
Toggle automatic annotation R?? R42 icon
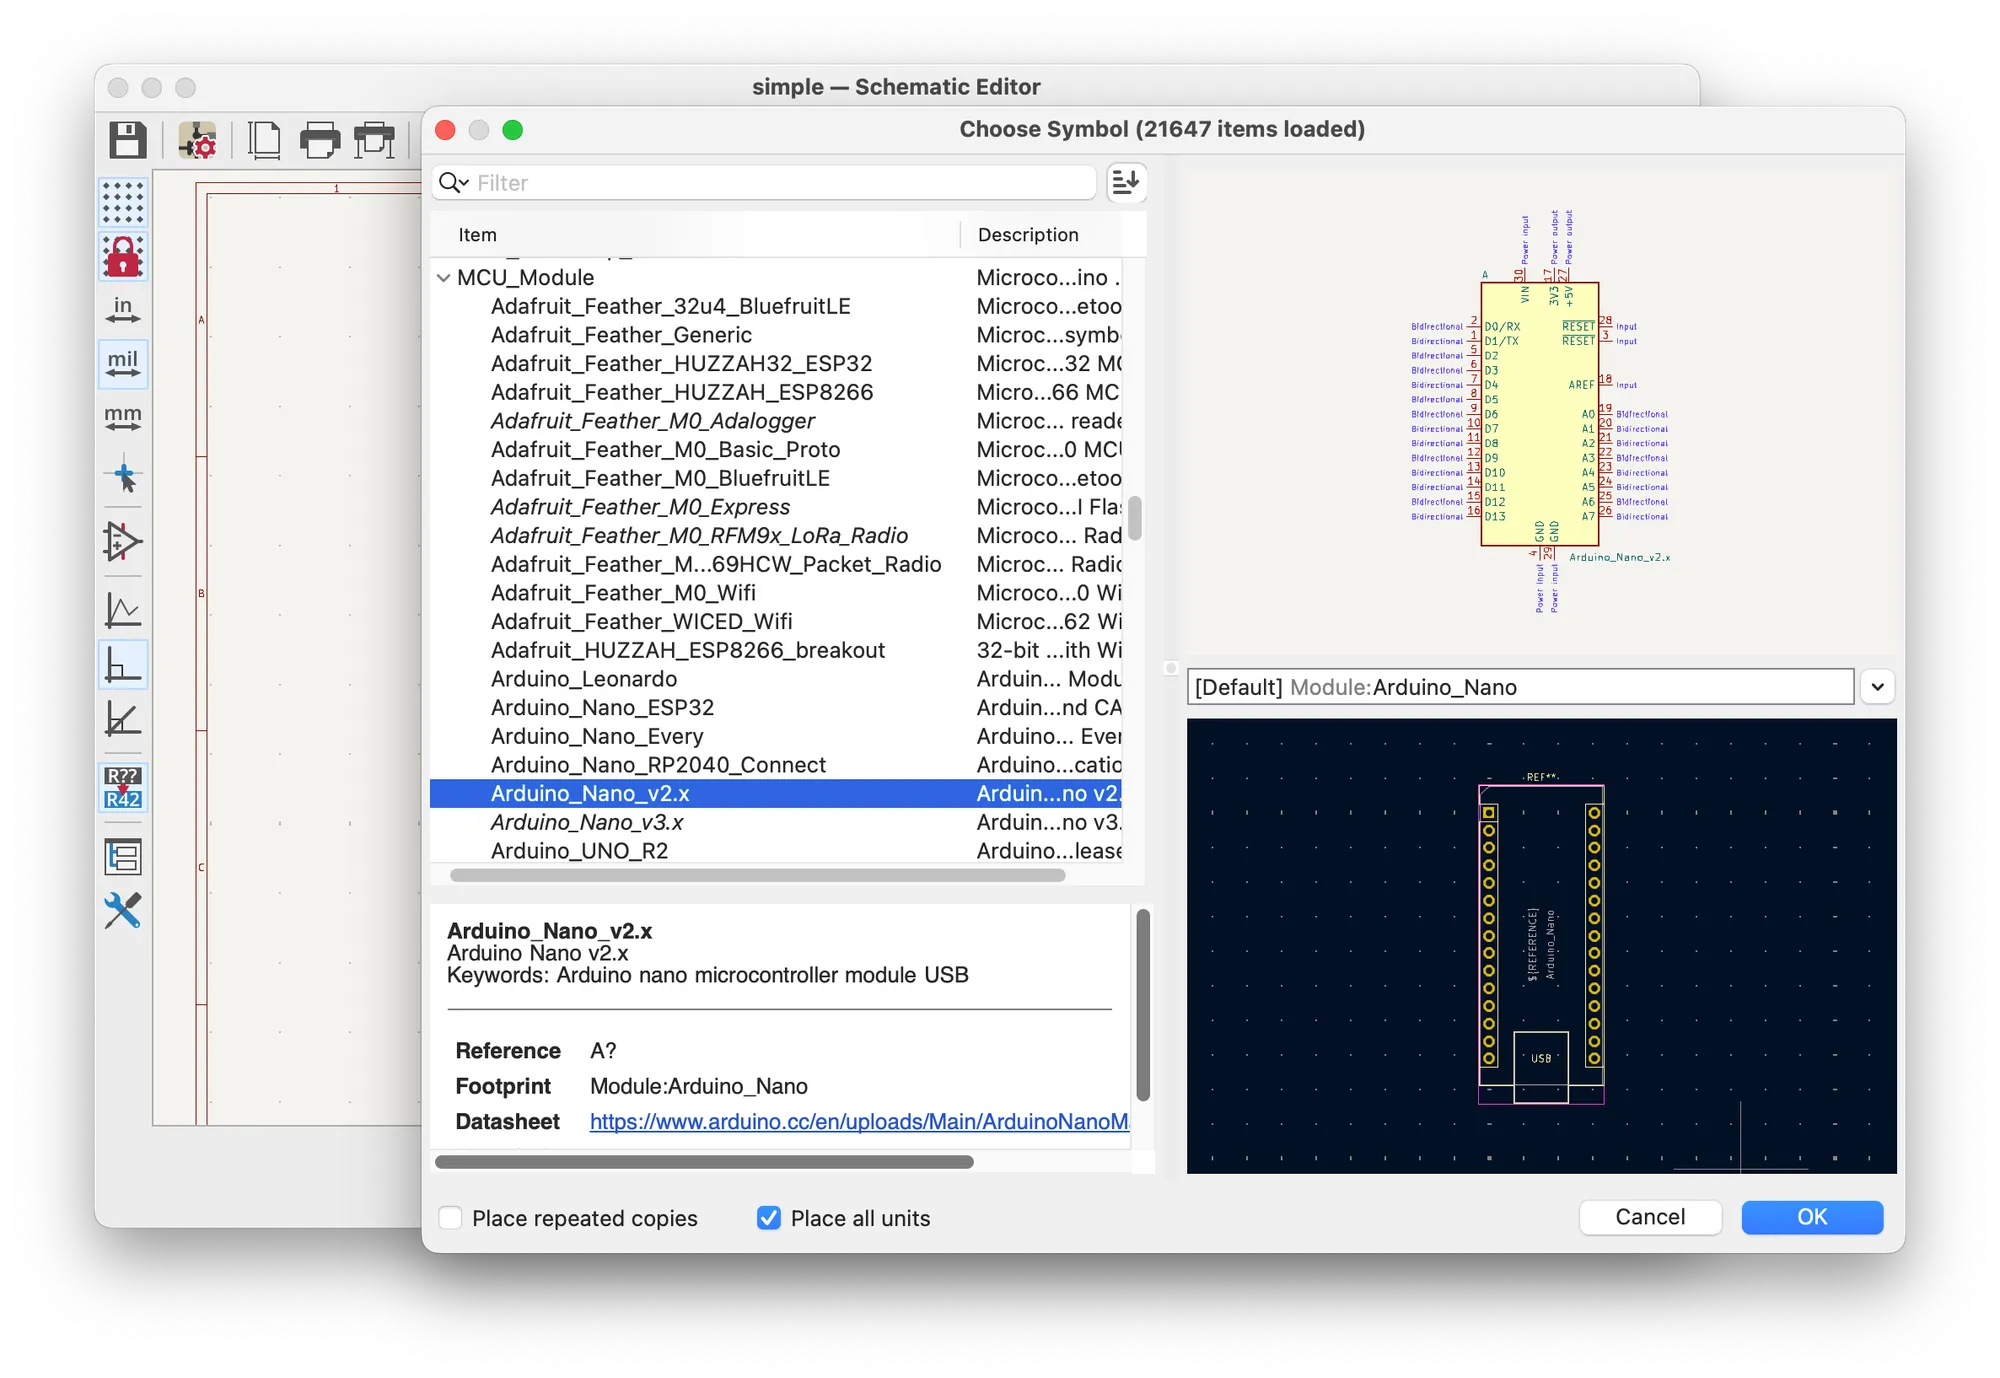[x=123, y=788]
